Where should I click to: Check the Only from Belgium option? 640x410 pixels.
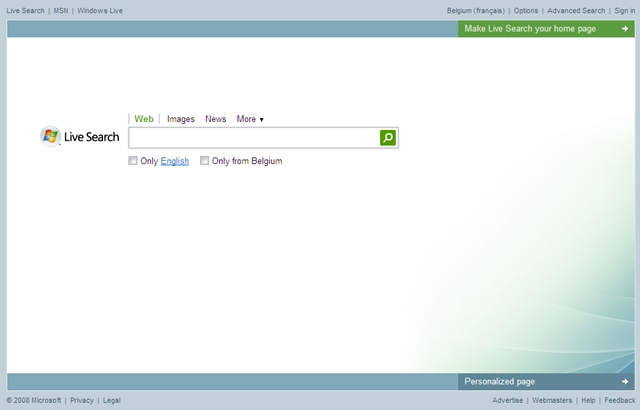pyautogui.click(x=205, y=161)
